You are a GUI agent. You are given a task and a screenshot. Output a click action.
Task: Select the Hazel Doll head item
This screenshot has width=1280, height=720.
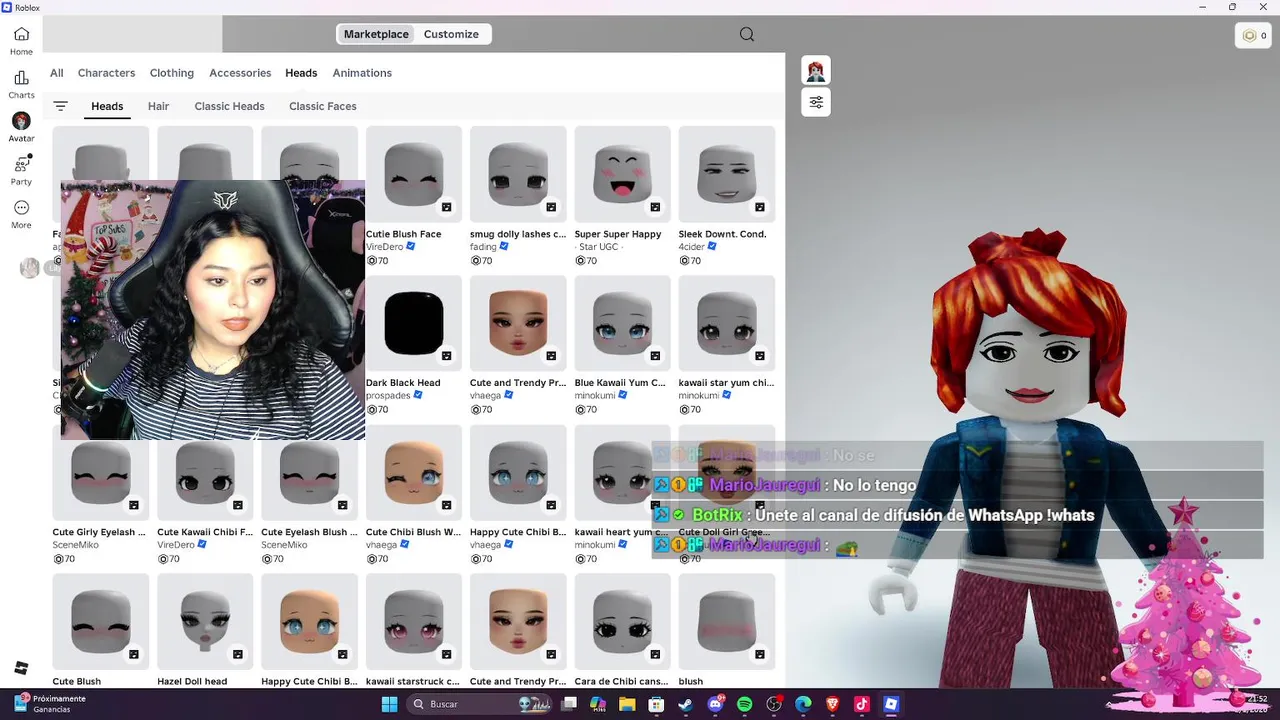pyautogui.click(x=205, y=622)
